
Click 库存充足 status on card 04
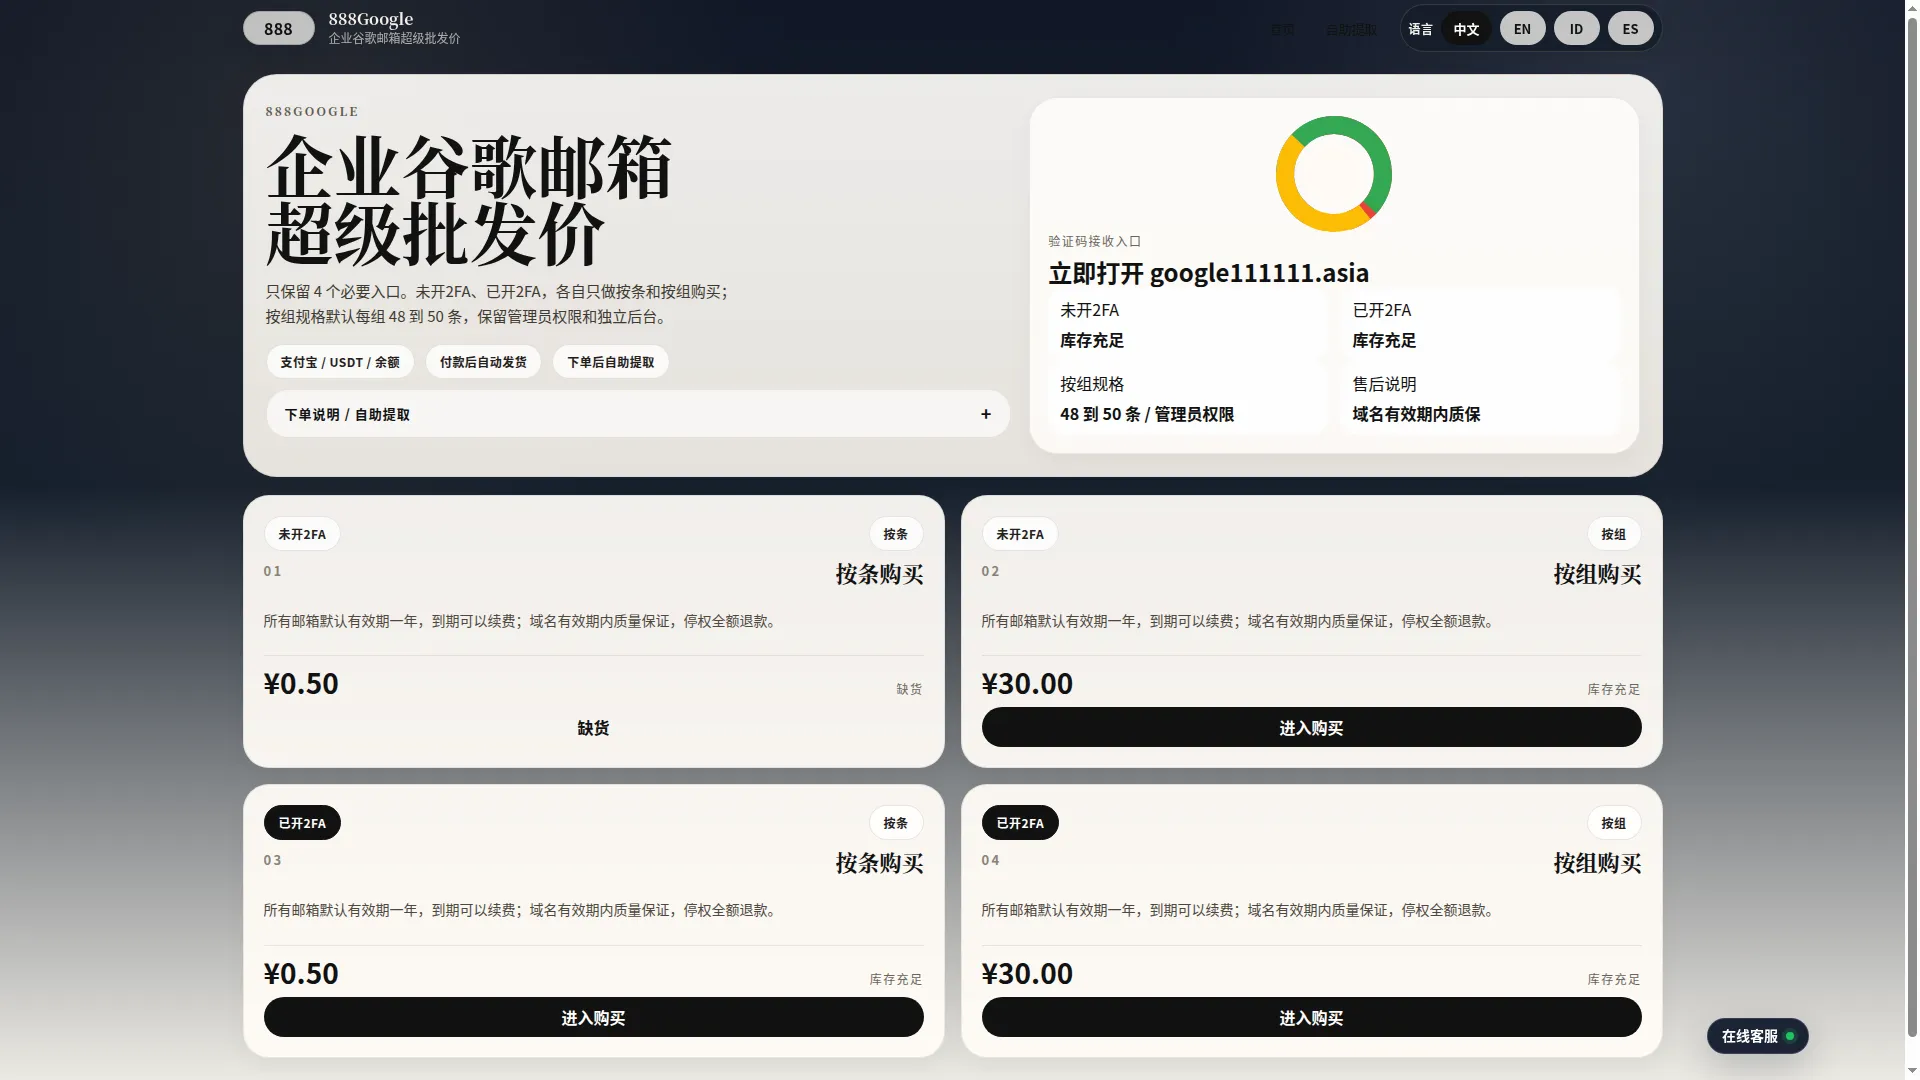click(x=1614, y=979)
